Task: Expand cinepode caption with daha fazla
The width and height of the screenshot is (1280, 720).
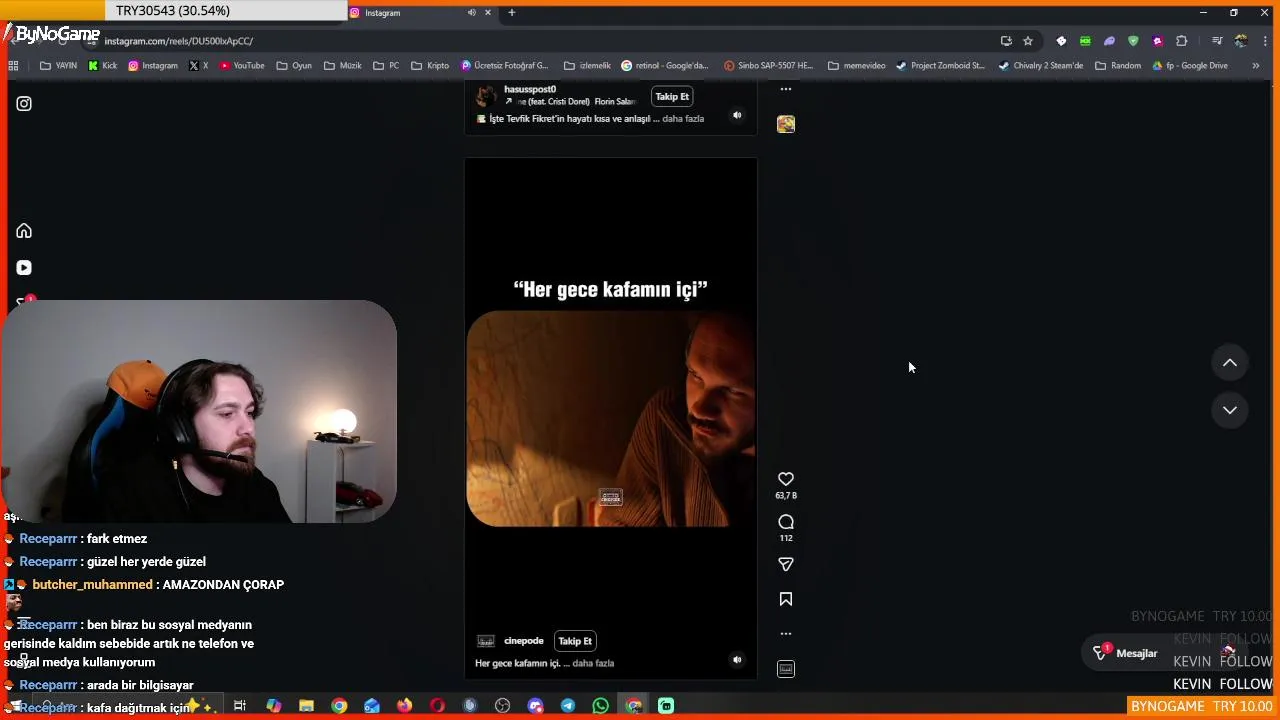Action: click(593, 663)
